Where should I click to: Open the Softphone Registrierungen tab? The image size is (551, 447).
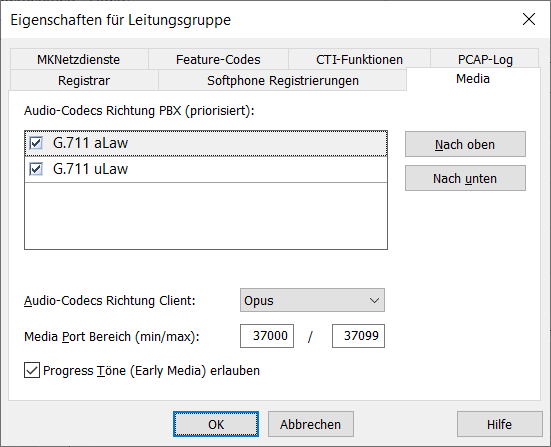click(x=283, y=80)
